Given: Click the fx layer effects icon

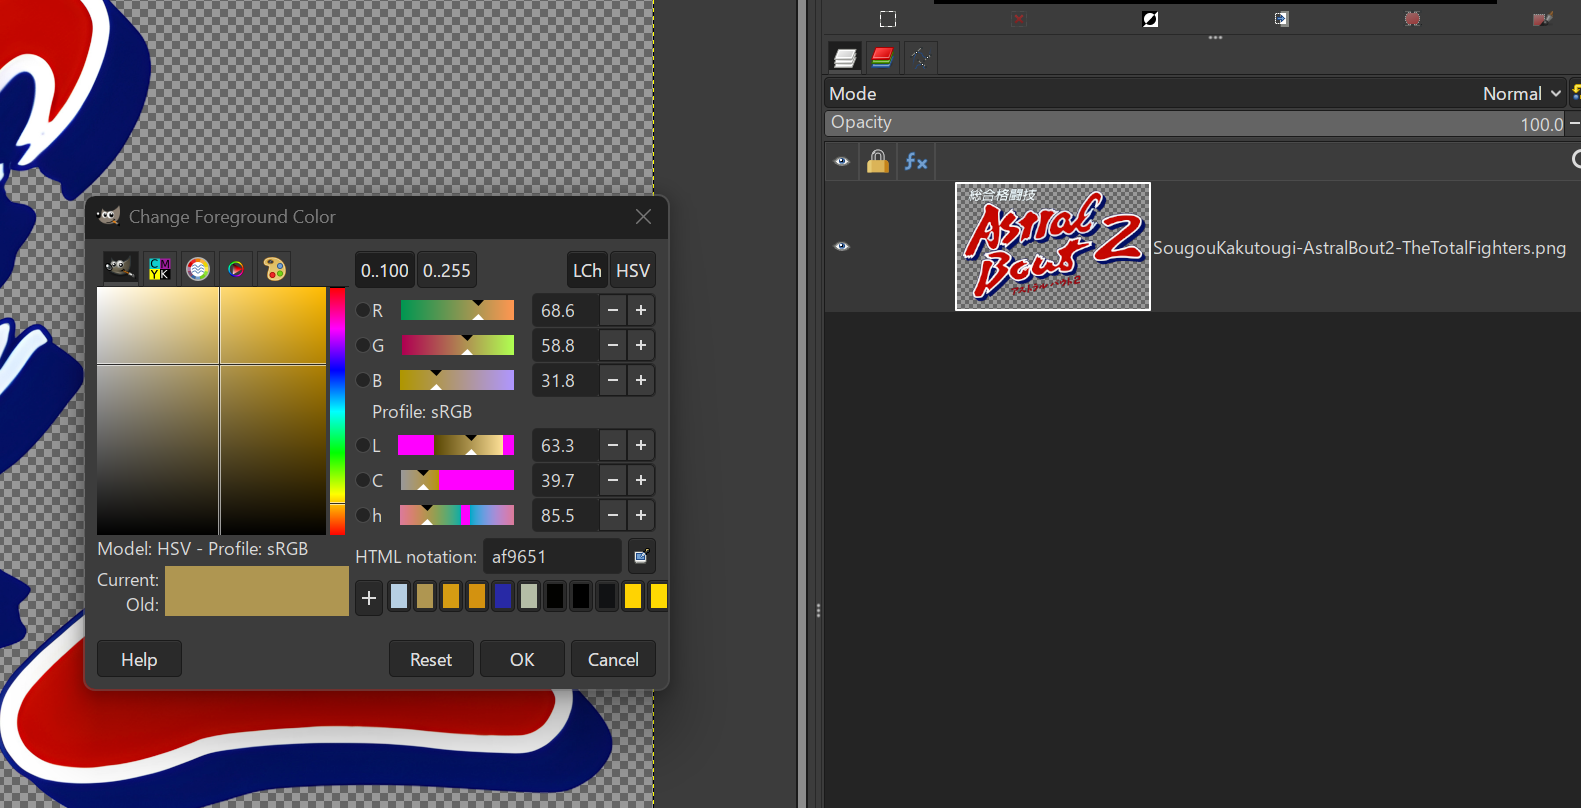Looking at the screenshot, I should pos(915,161).
